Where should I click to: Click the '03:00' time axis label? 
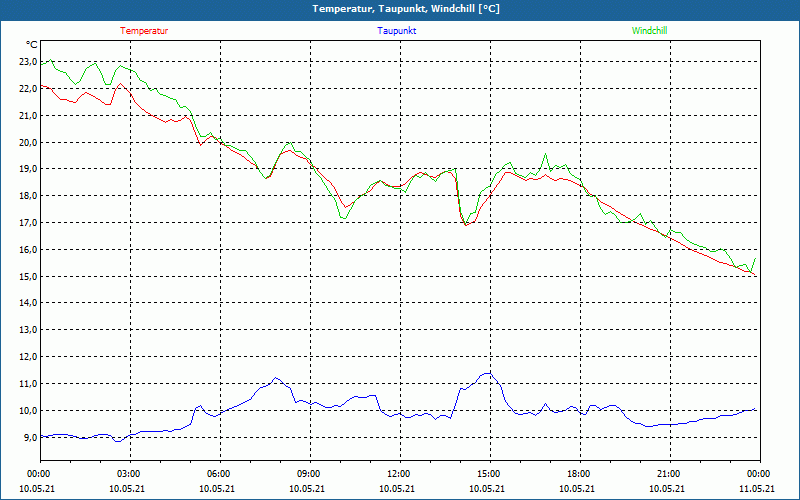pyautogui.click(x=127, y=474)
